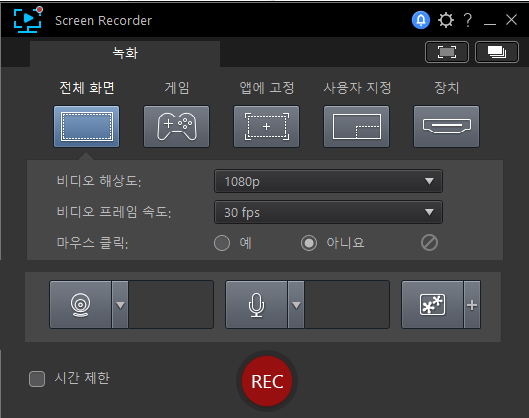The image size is (529, 418).
Task: Start recording with the red REC button
Action: pos(267,381)
